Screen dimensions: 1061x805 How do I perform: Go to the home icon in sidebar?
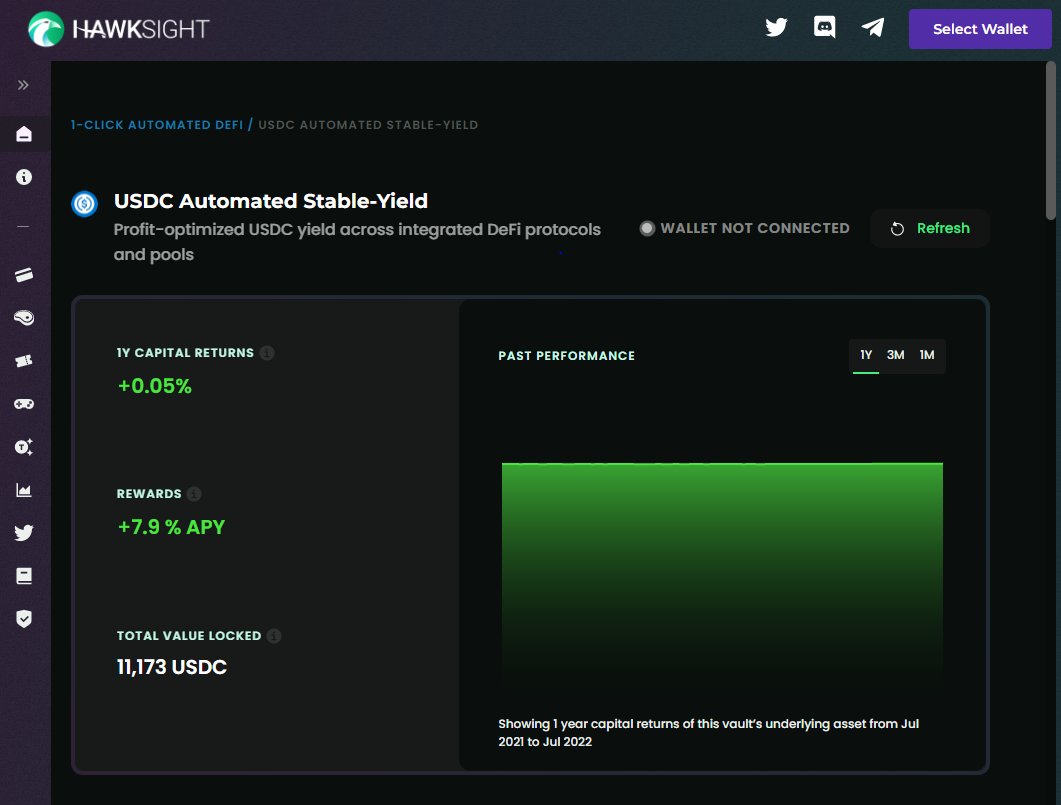coord(24,134)
